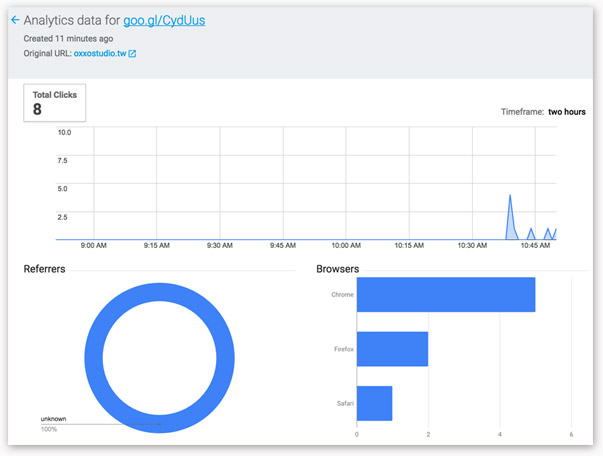Screen dimensions: 603x456
Task: Click the Referrers section heading
Action: 45,269
